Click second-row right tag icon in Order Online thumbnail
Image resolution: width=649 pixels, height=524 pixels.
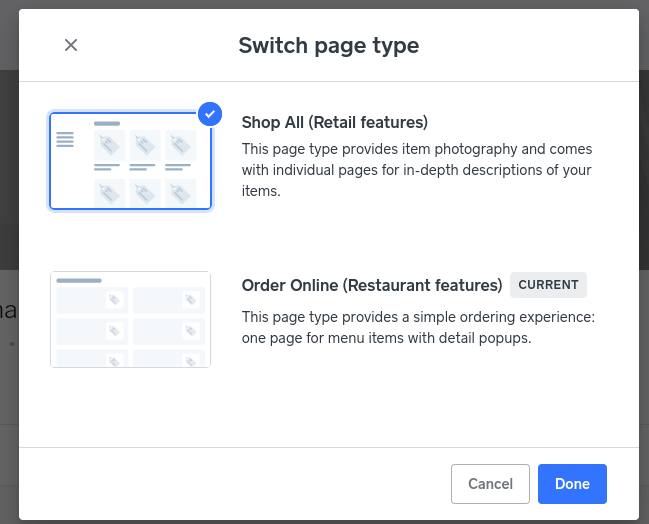pyautogui.click(x=191, y=331)
